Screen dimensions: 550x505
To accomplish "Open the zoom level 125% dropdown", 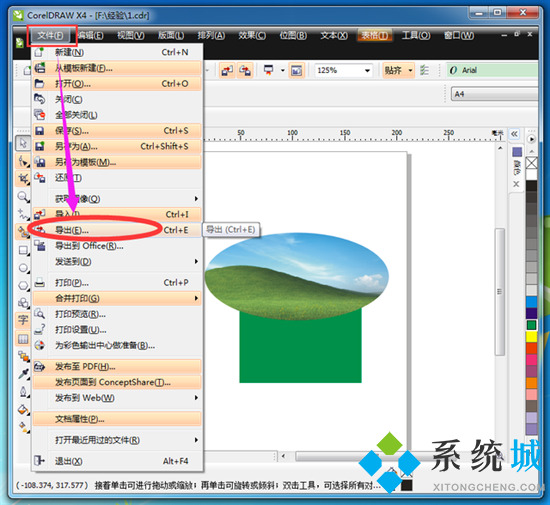I will click(x=367, y=70).
